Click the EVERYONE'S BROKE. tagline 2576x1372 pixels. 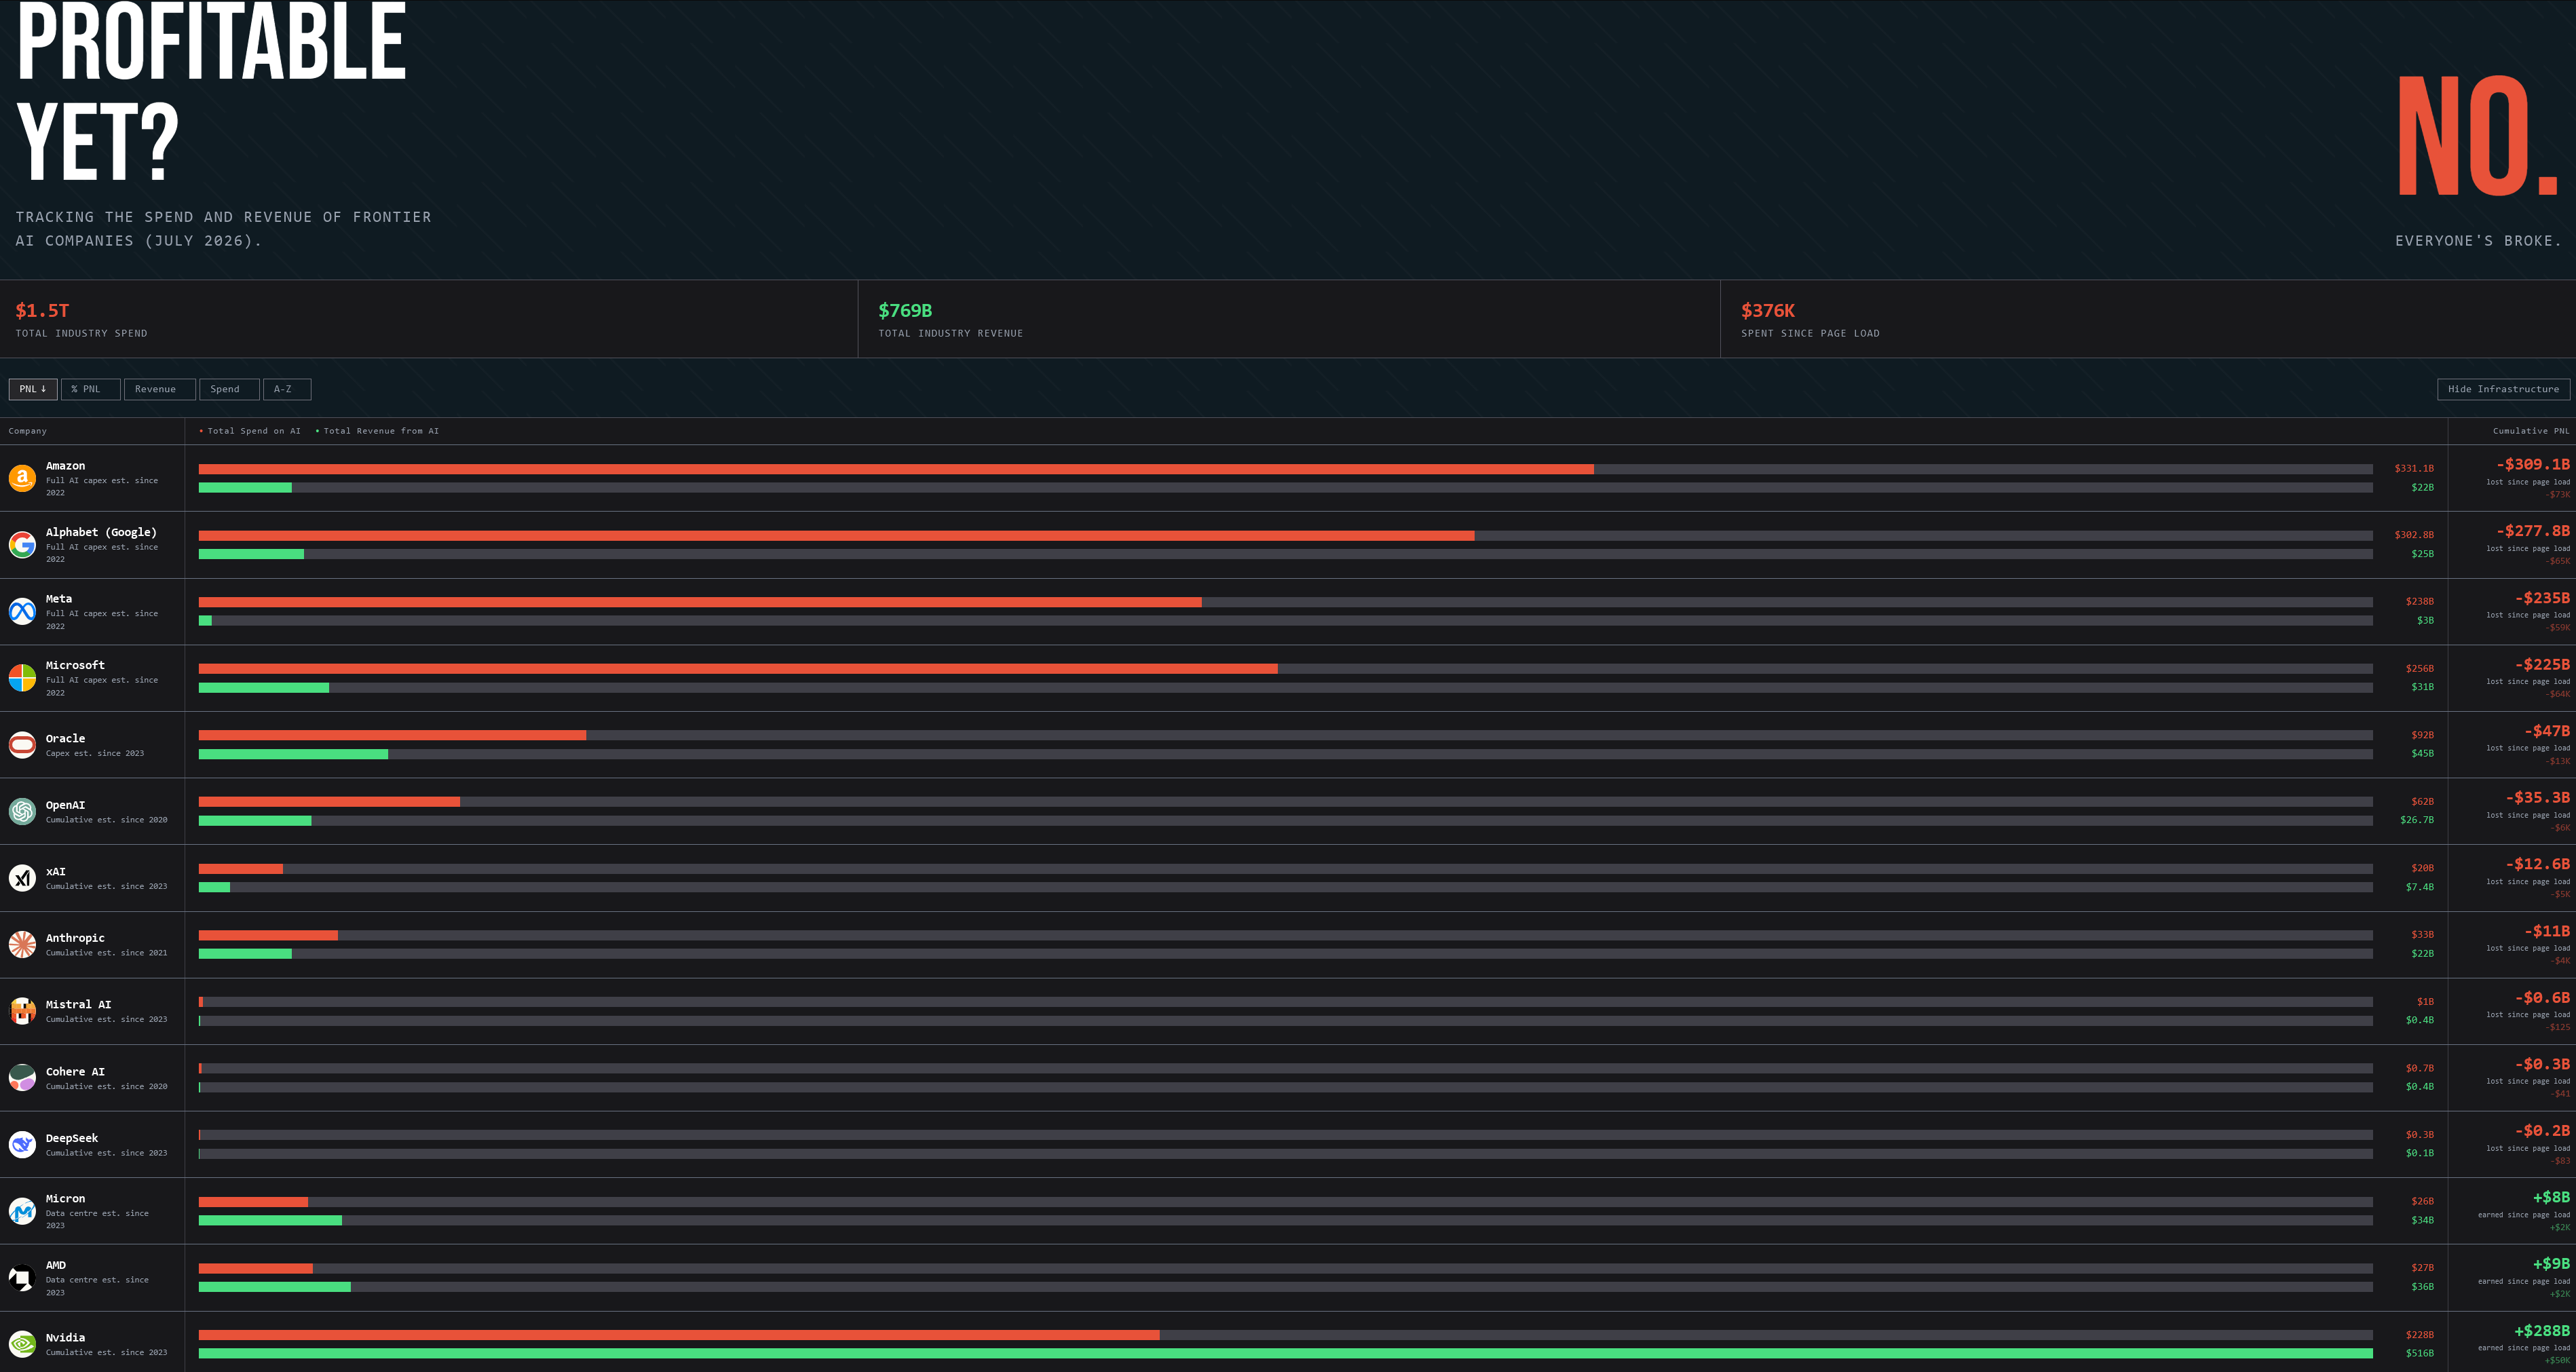(x=2478, y=241)
